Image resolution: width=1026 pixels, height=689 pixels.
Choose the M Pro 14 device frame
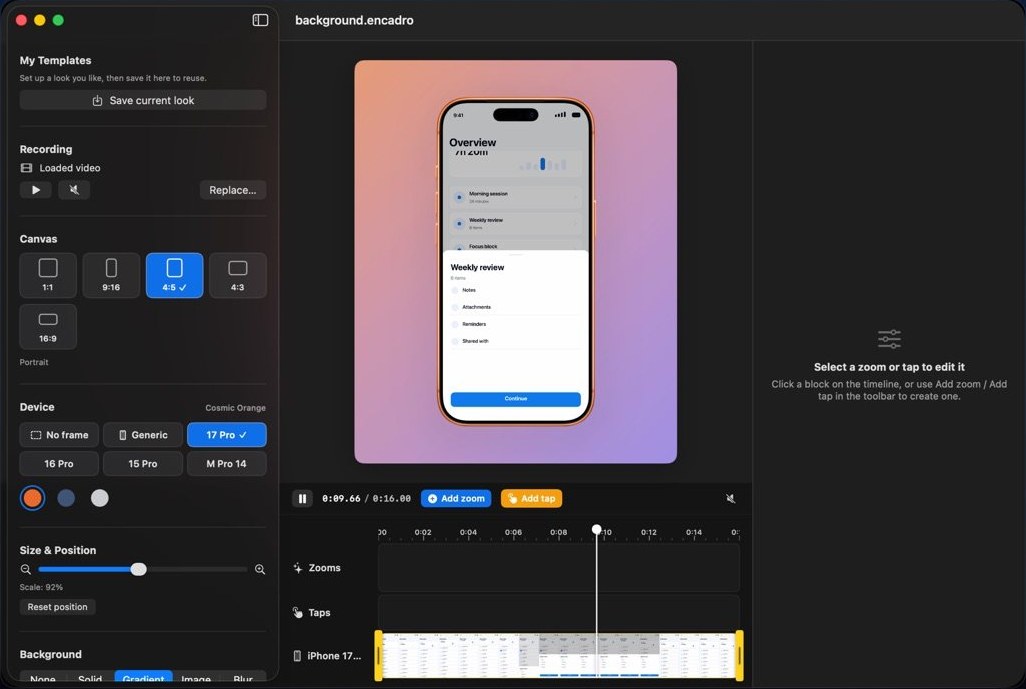[226, 463]
